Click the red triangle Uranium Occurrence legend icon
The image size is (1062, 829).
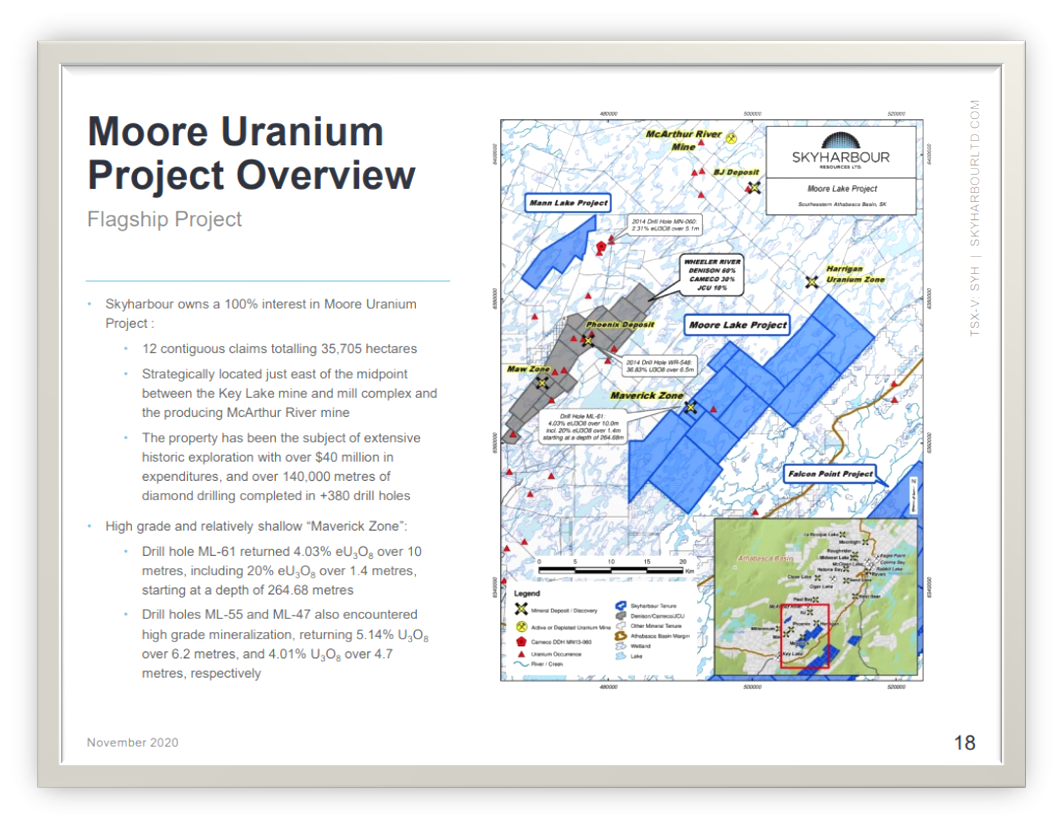pyautogui.click(x=522, y=654)
